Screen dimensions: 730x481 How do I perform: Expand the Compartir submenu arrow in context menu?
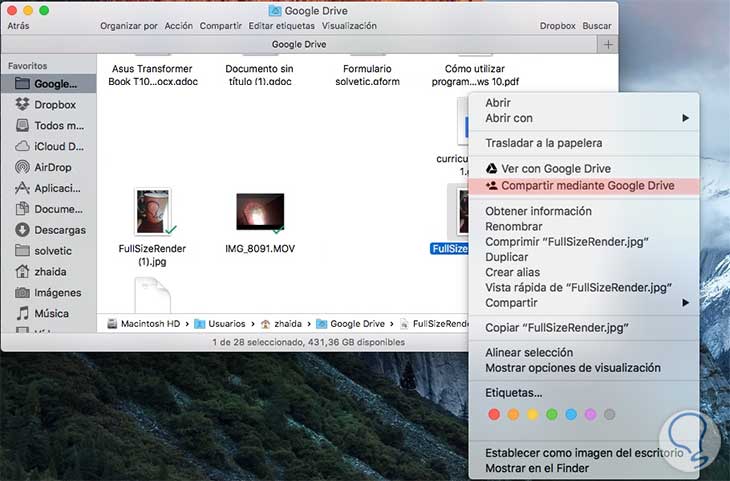pyautogui.click(x=685, y=303)
